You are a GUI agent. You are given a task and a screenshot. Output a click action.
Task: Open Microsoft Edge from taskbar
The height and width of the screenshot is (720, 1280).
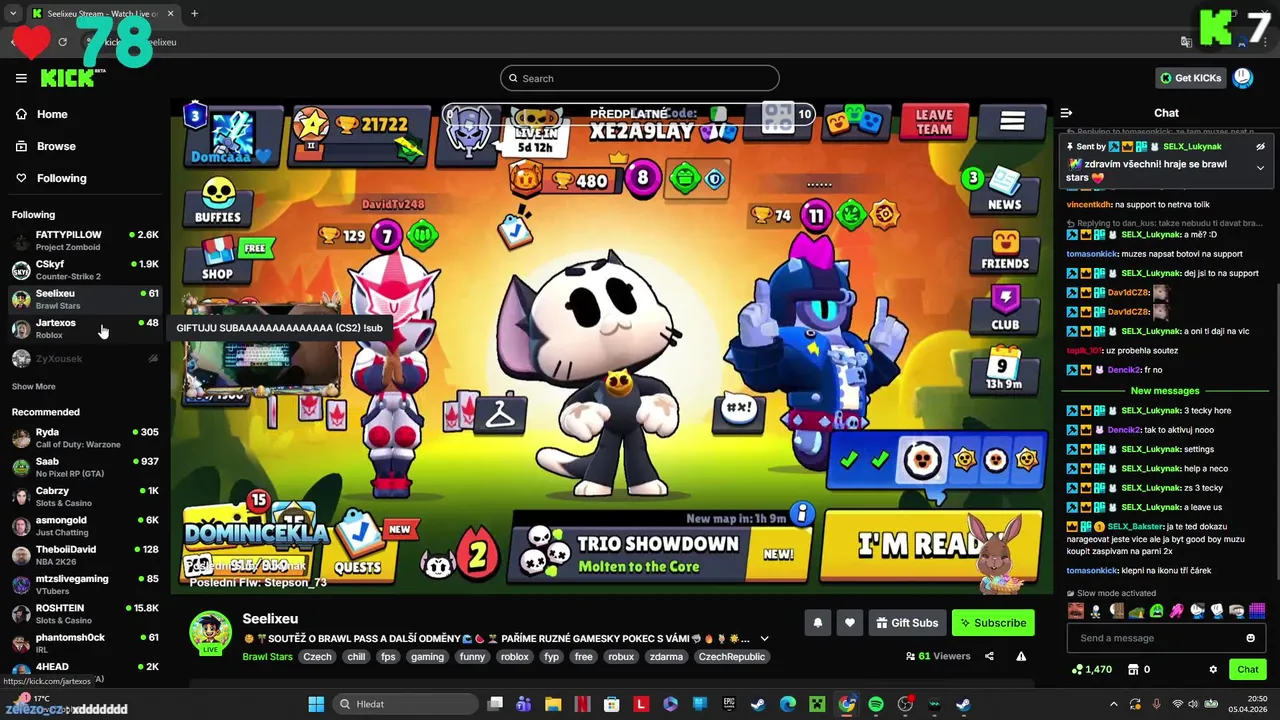[788, 704]
